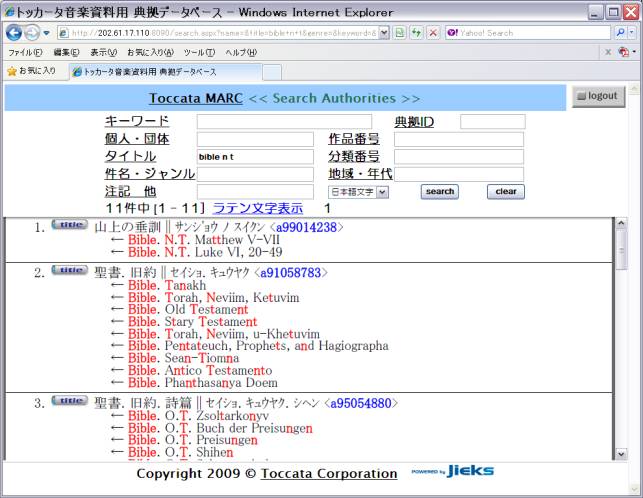This screenshot has width=643, height=498.
Task: Click the 件名・ジャンル input field
Action: click(255, 174)
